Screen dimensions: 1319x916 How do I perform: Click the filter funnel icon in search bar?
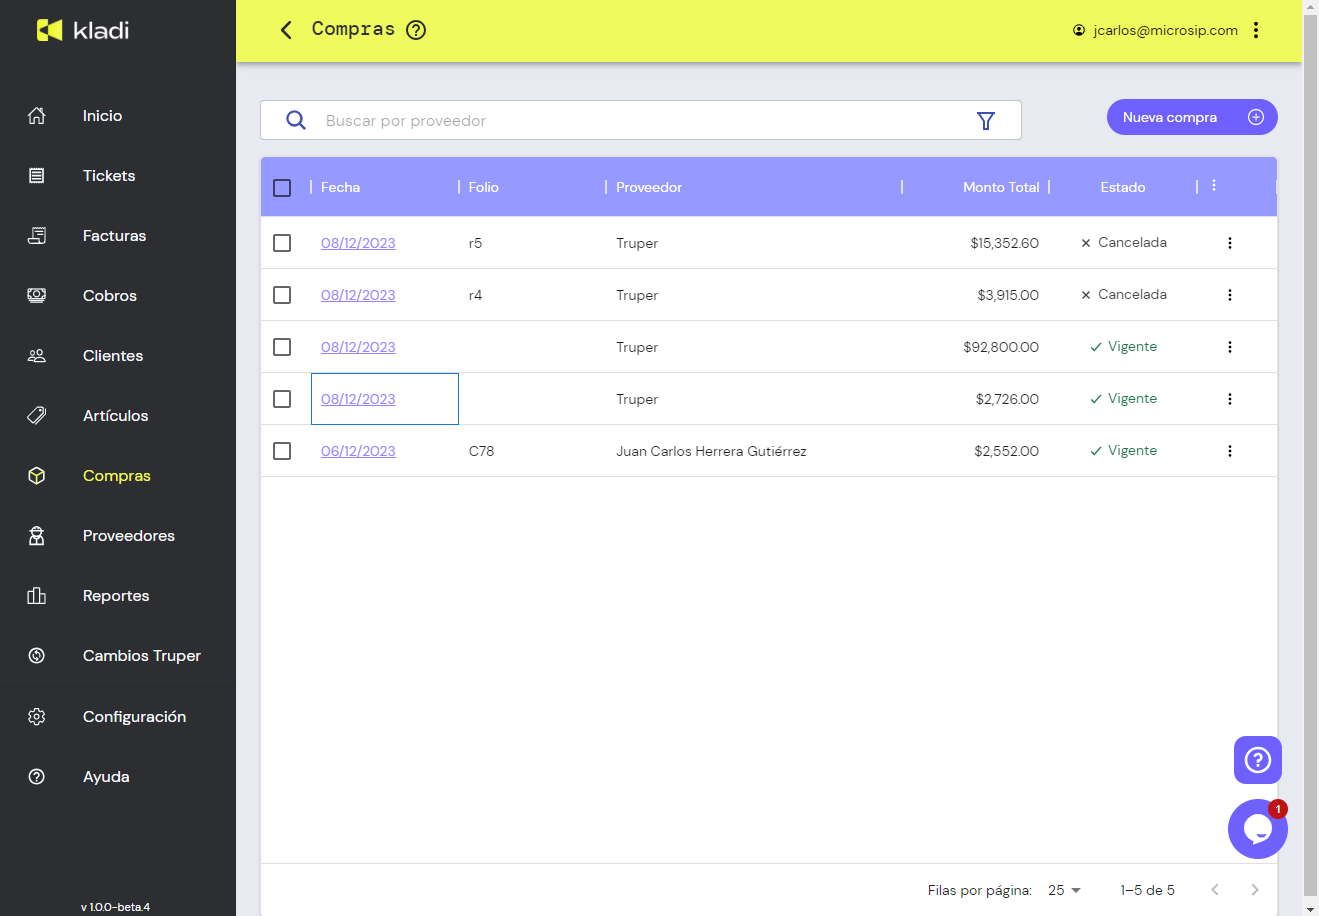[x=985, y=121]
